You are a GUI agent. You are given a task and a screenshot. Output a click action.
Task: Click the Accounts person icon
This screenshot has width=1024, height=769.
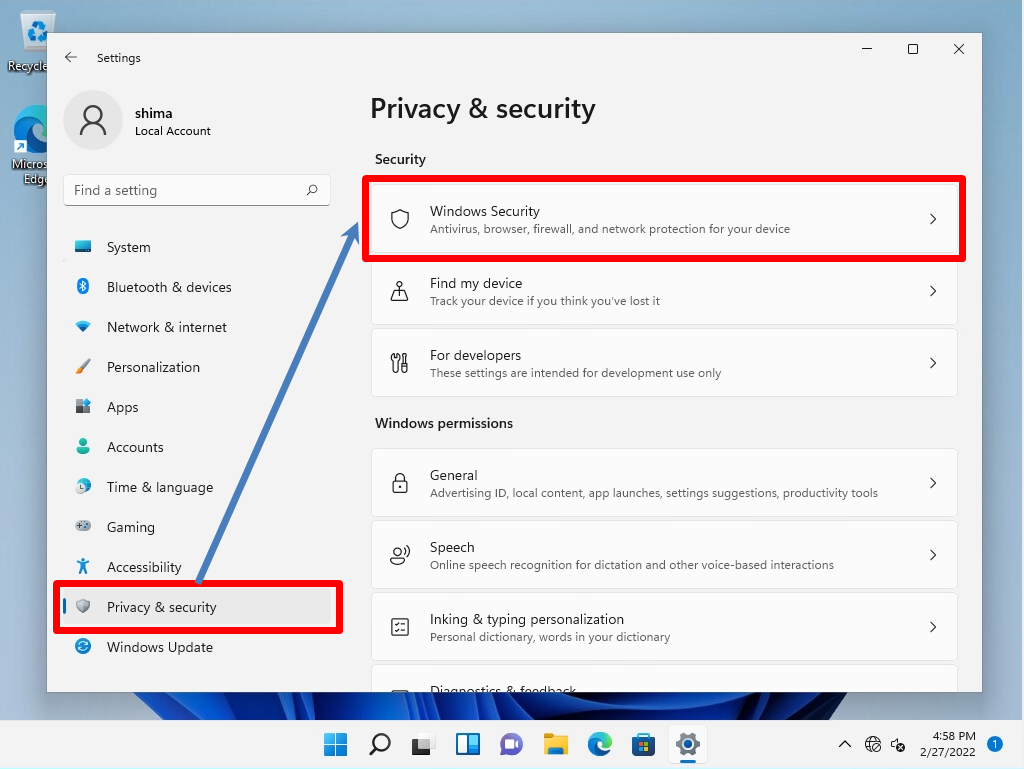tap(83, 447)
